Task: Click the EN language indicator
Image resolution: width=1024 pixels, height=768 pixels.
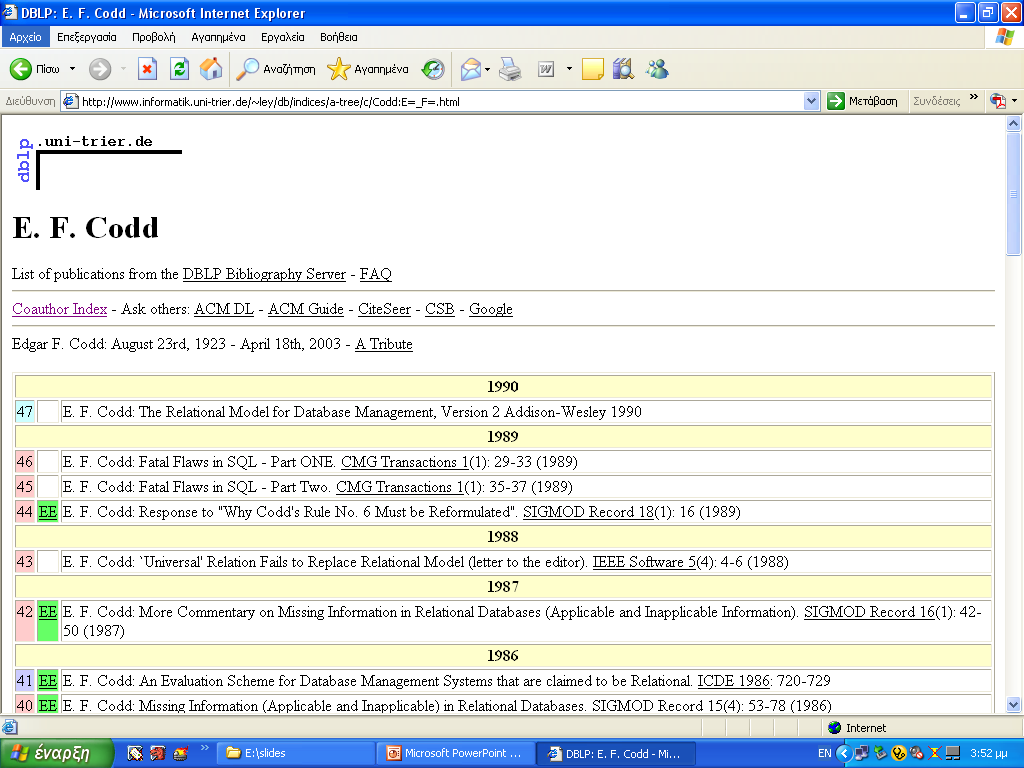Action: point(825,753)
